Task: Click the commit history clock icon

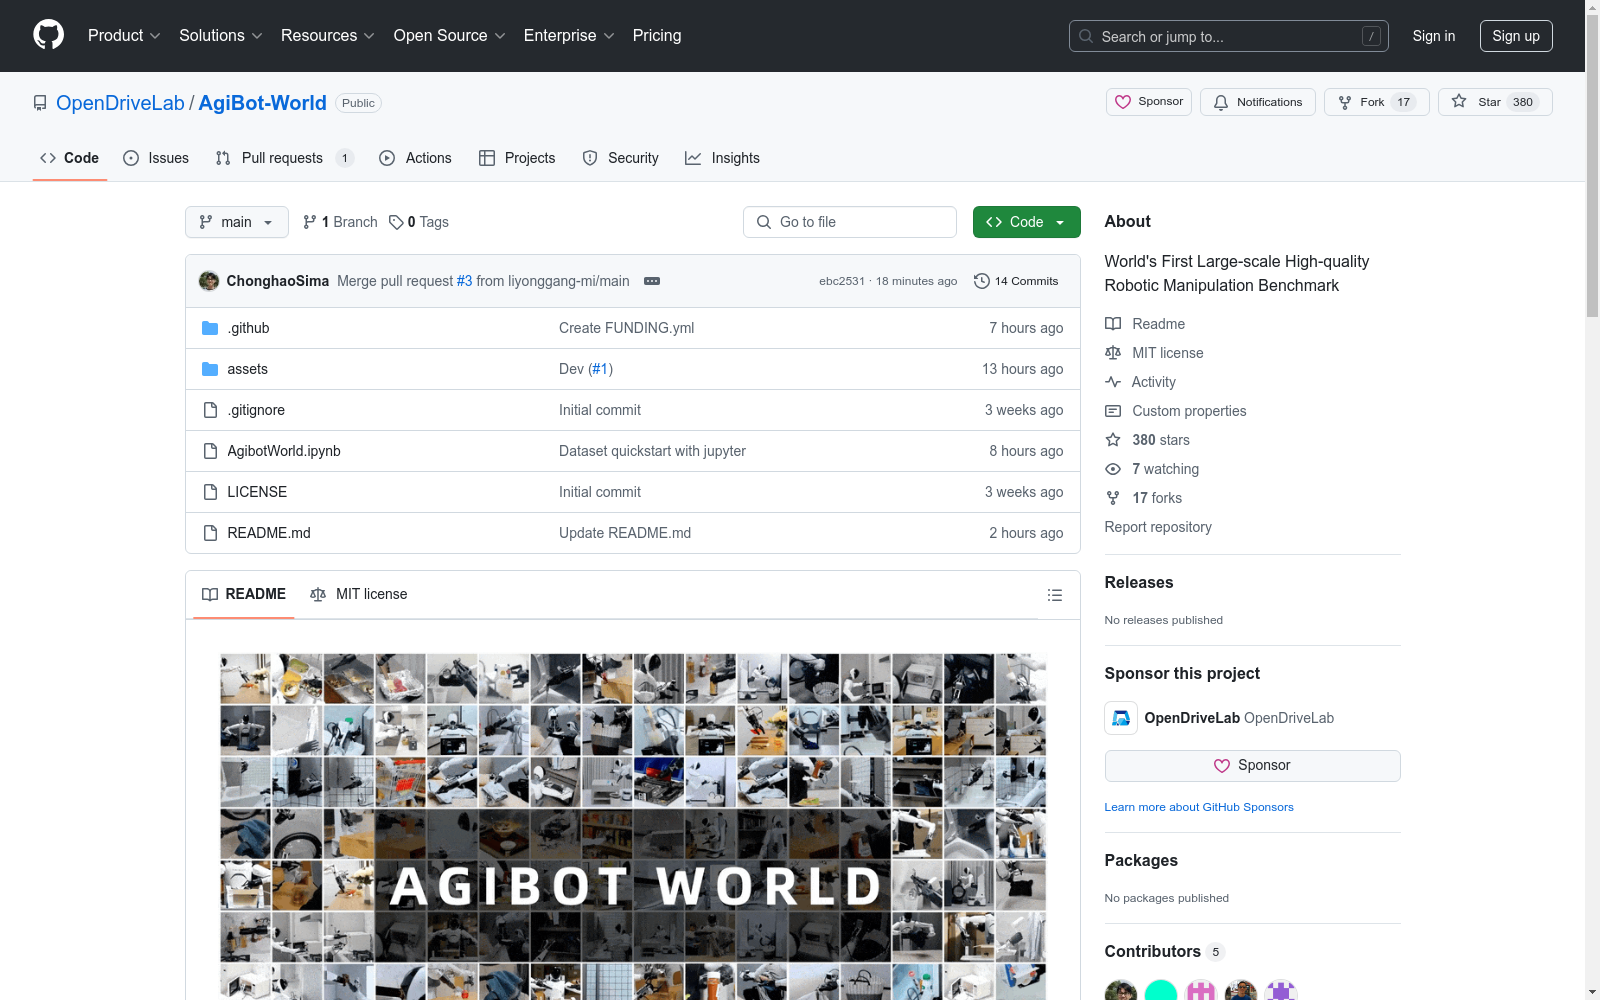Action: click(982, 281)
